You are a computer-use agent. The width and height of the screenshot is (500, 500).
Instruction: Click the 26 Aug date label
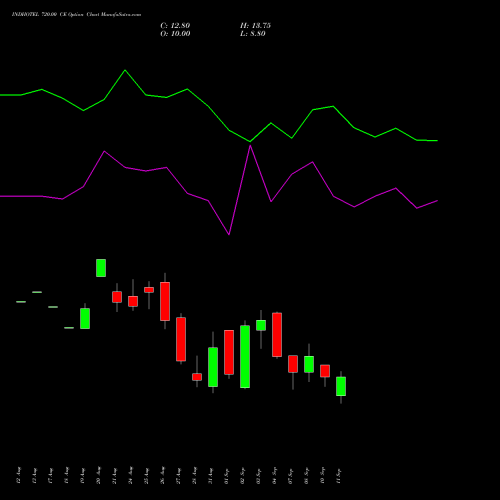click(x=163, y=475)
